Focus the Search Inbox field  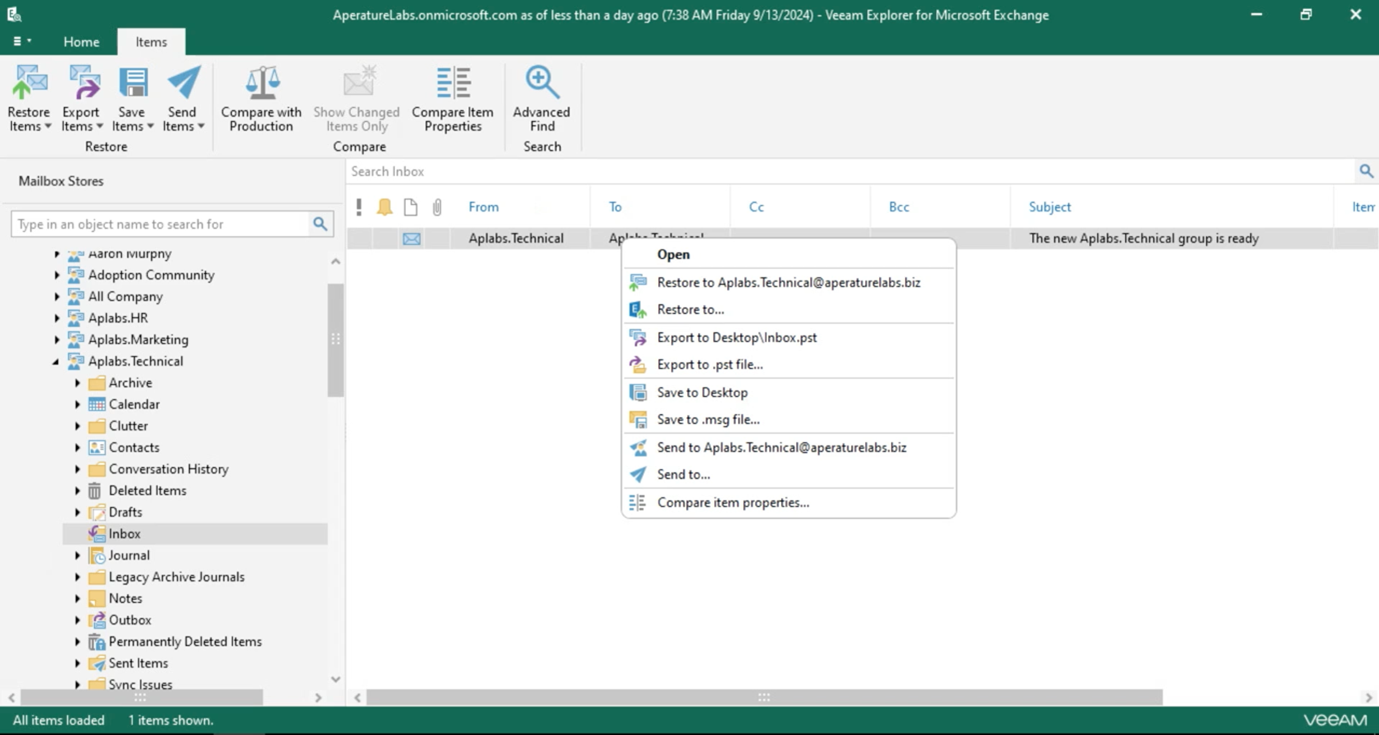pos(850,171)
